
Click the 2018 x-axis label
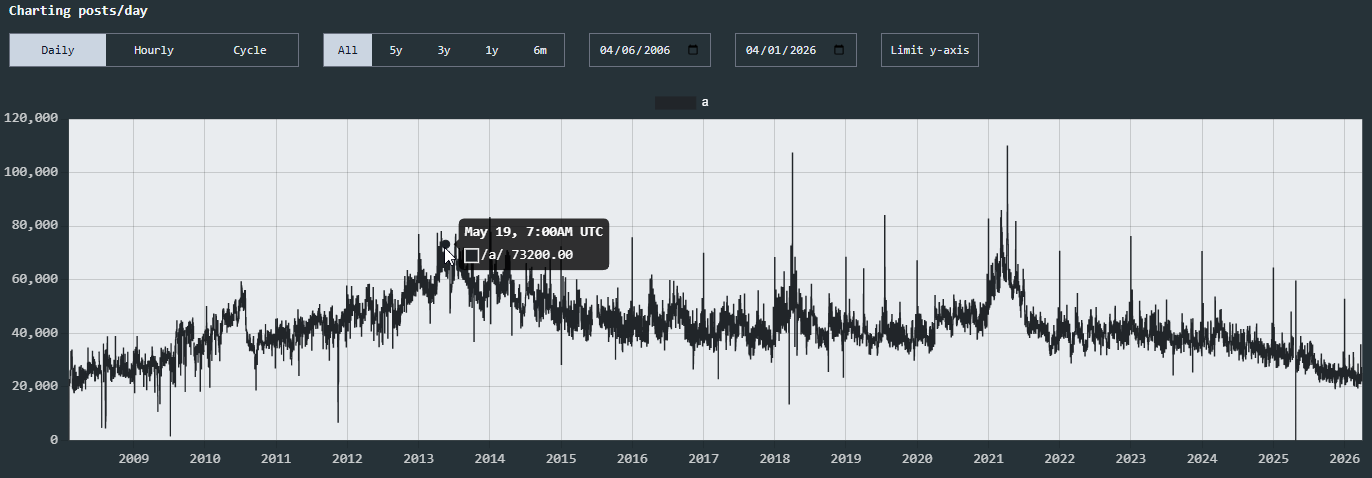[x=775, y=458]
